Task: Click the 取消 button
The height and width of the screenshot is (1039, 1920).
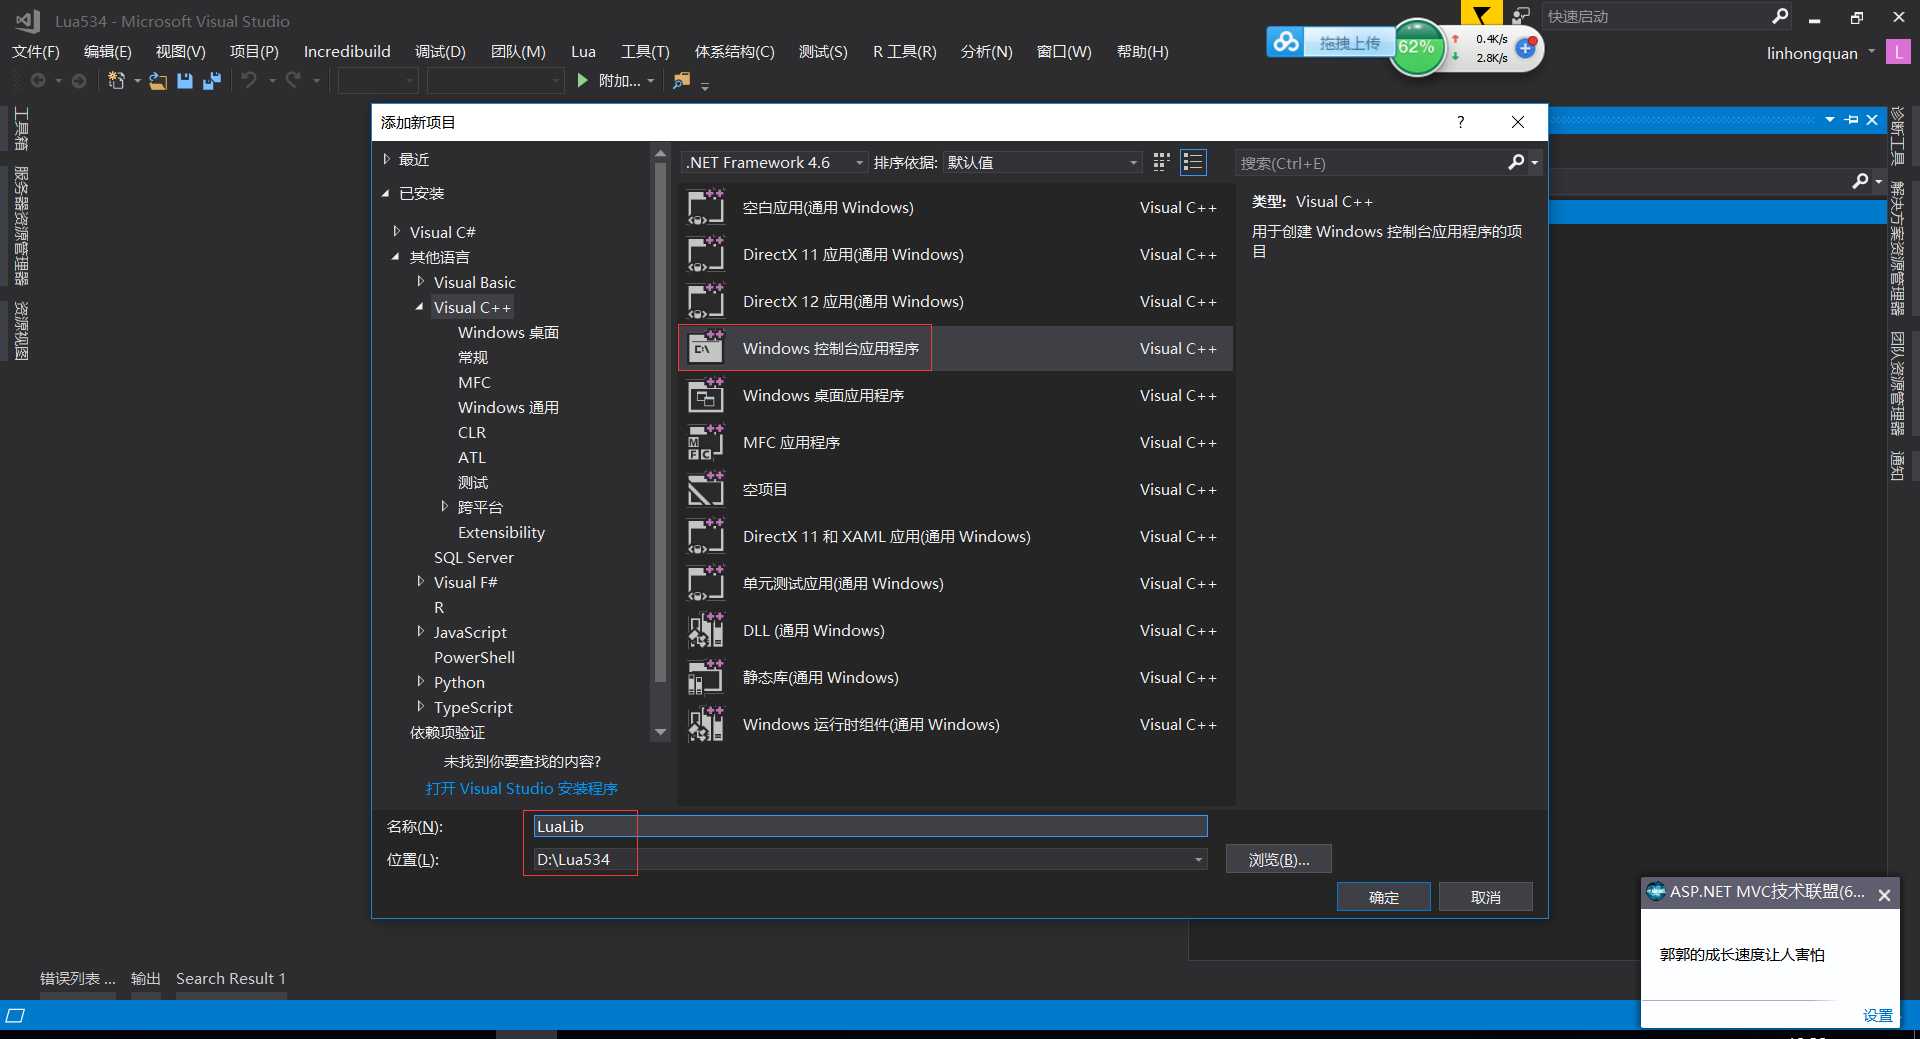Action: point(1486,897)
